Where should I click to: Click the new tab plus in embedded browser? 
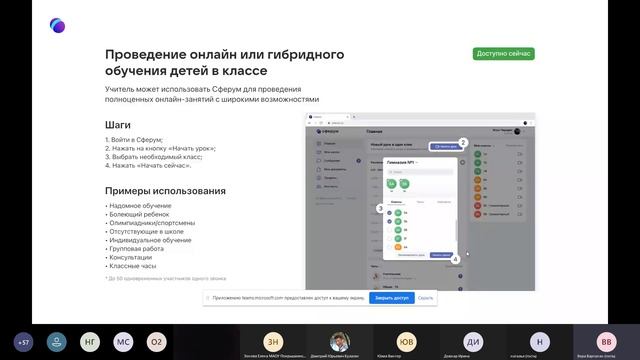coord(354,117)
